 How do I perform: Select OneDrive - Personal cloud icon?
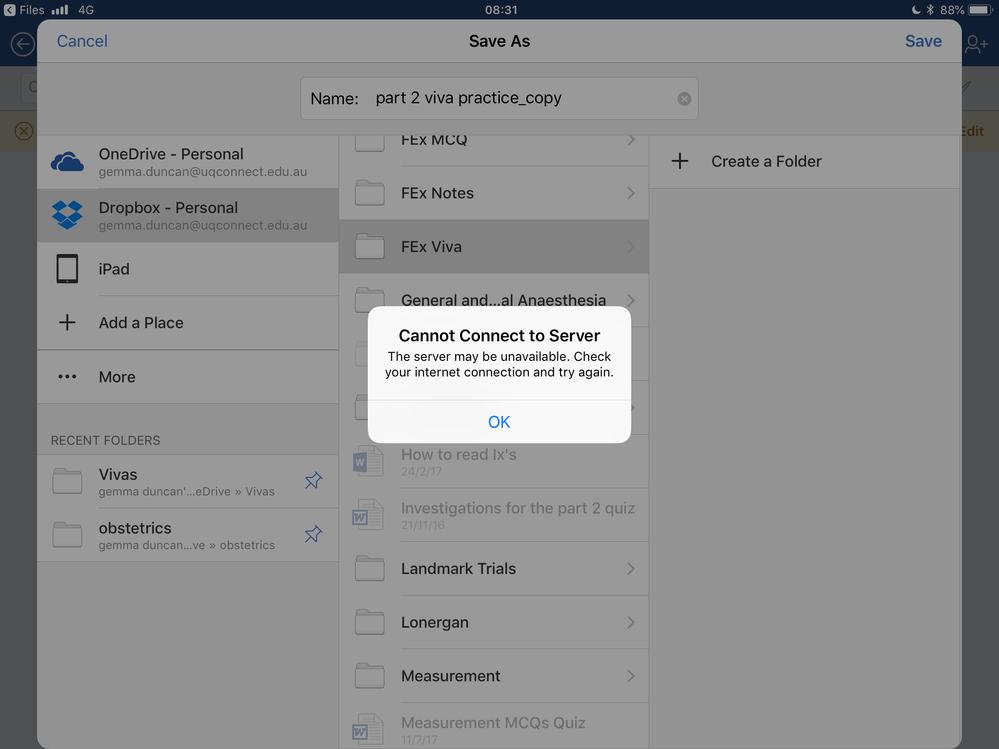[x=67, y=162]
